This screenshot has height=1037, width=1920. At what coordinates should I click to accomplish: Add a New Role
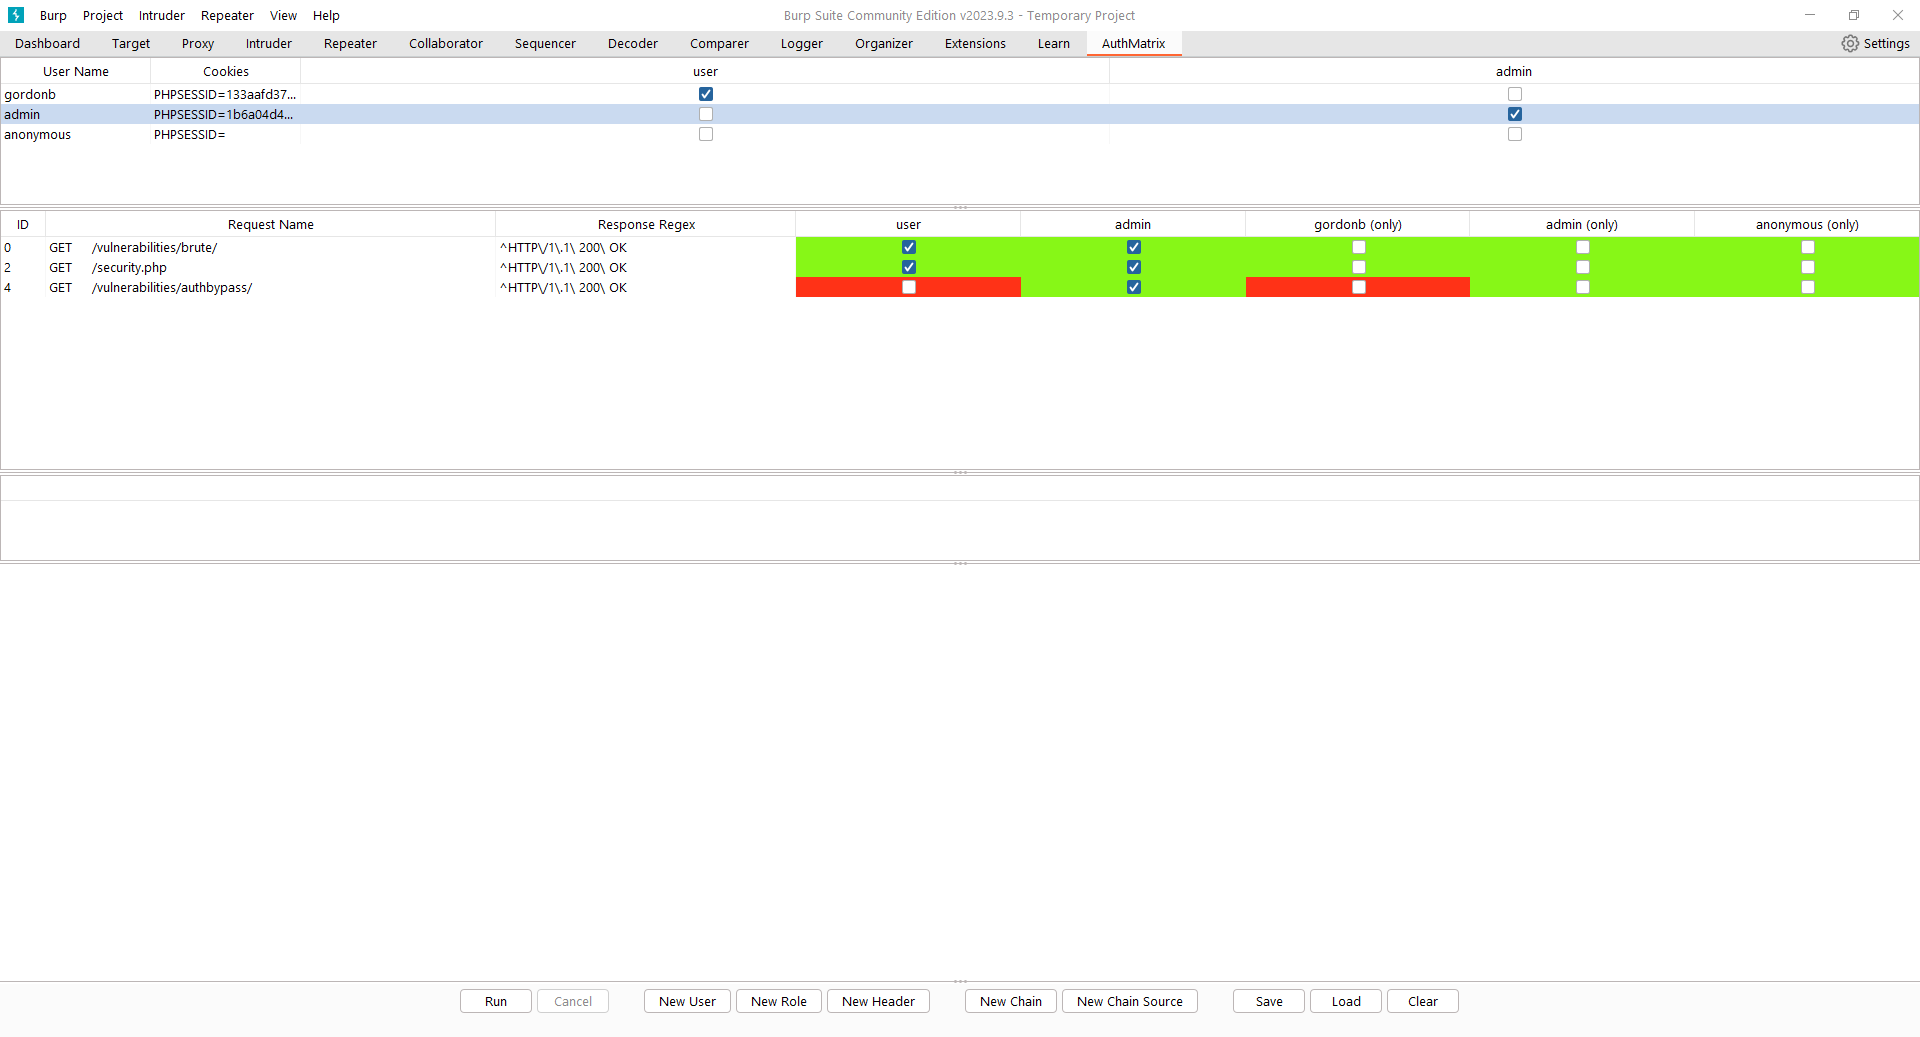pos(779,1001)
